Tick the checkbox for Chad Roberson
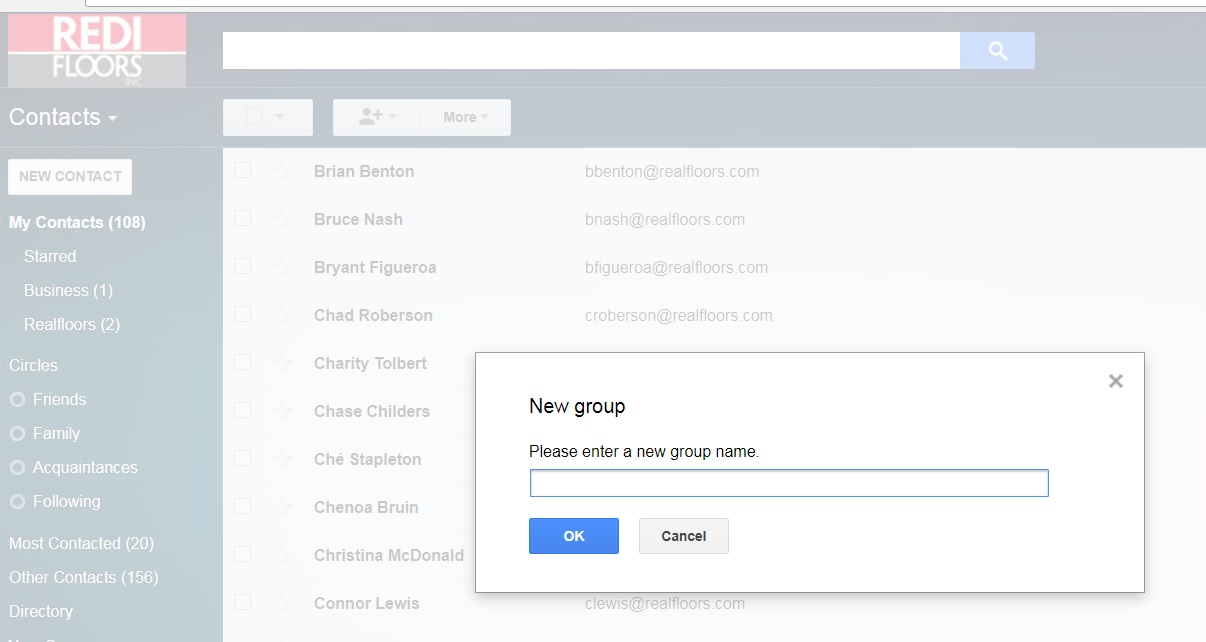Screen dimensions: 1206x642 [x=242, y=314]
